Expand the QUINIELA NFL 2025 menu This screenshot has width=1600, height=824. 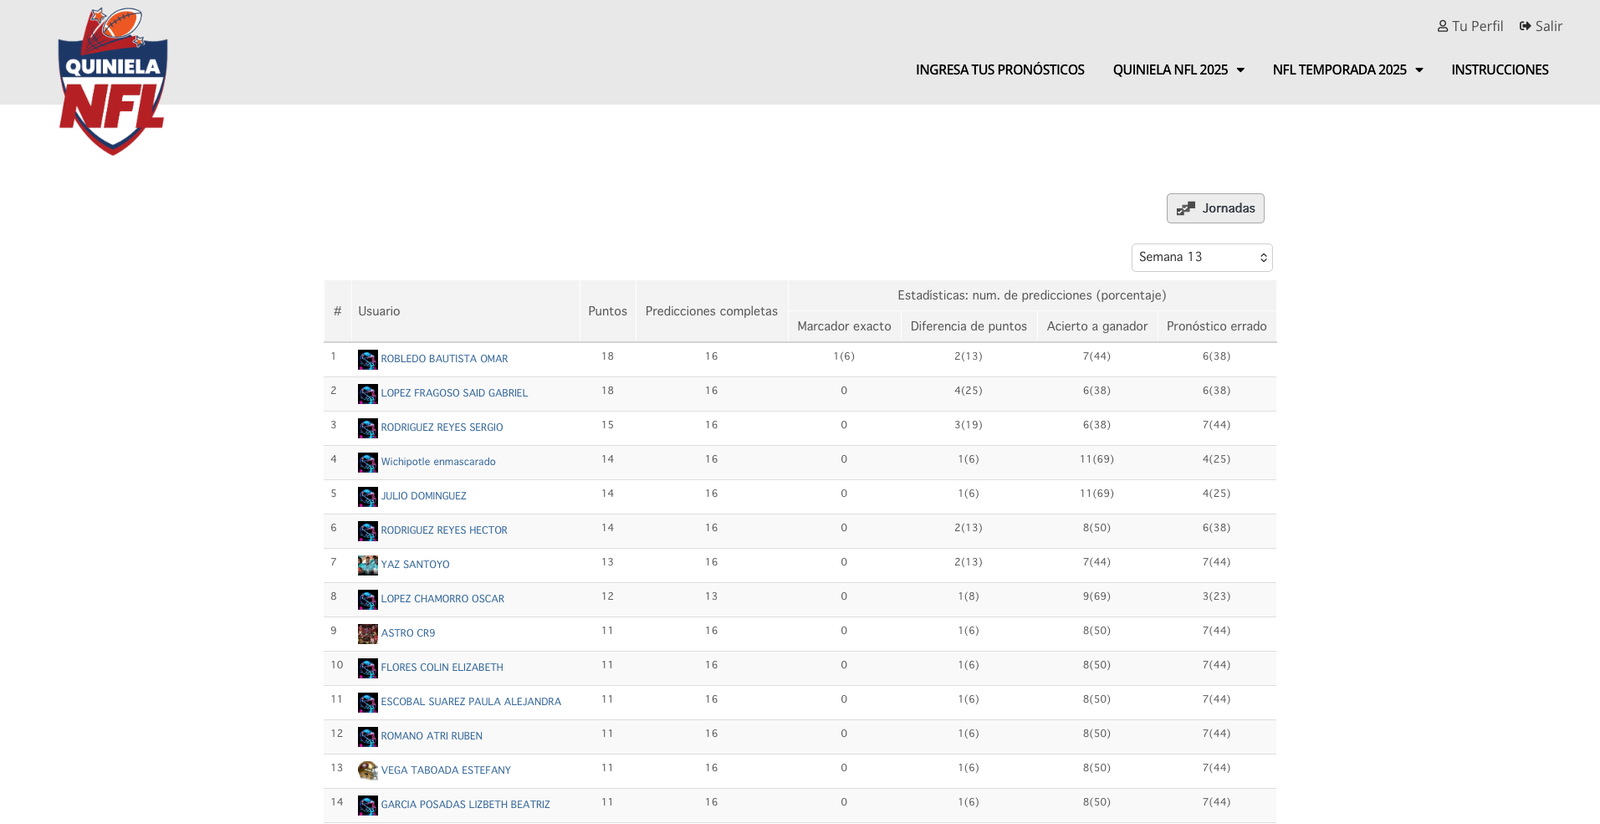(x=1178, y=70)
